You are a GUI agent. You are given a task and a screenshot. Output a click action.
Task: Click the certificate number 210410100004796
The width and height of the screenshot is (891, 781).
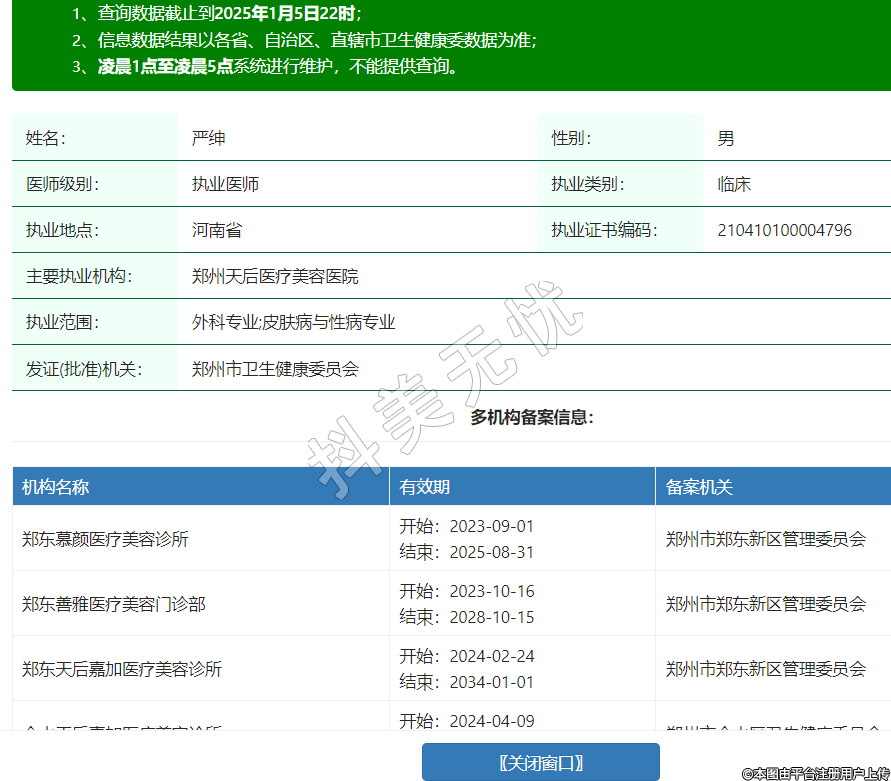pos(784,230)
